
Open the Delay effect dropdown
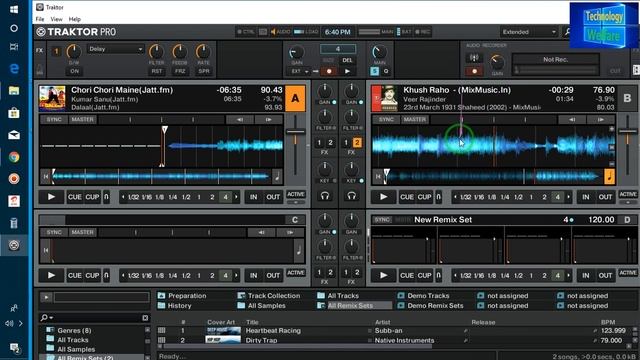[x=115, y=49]
